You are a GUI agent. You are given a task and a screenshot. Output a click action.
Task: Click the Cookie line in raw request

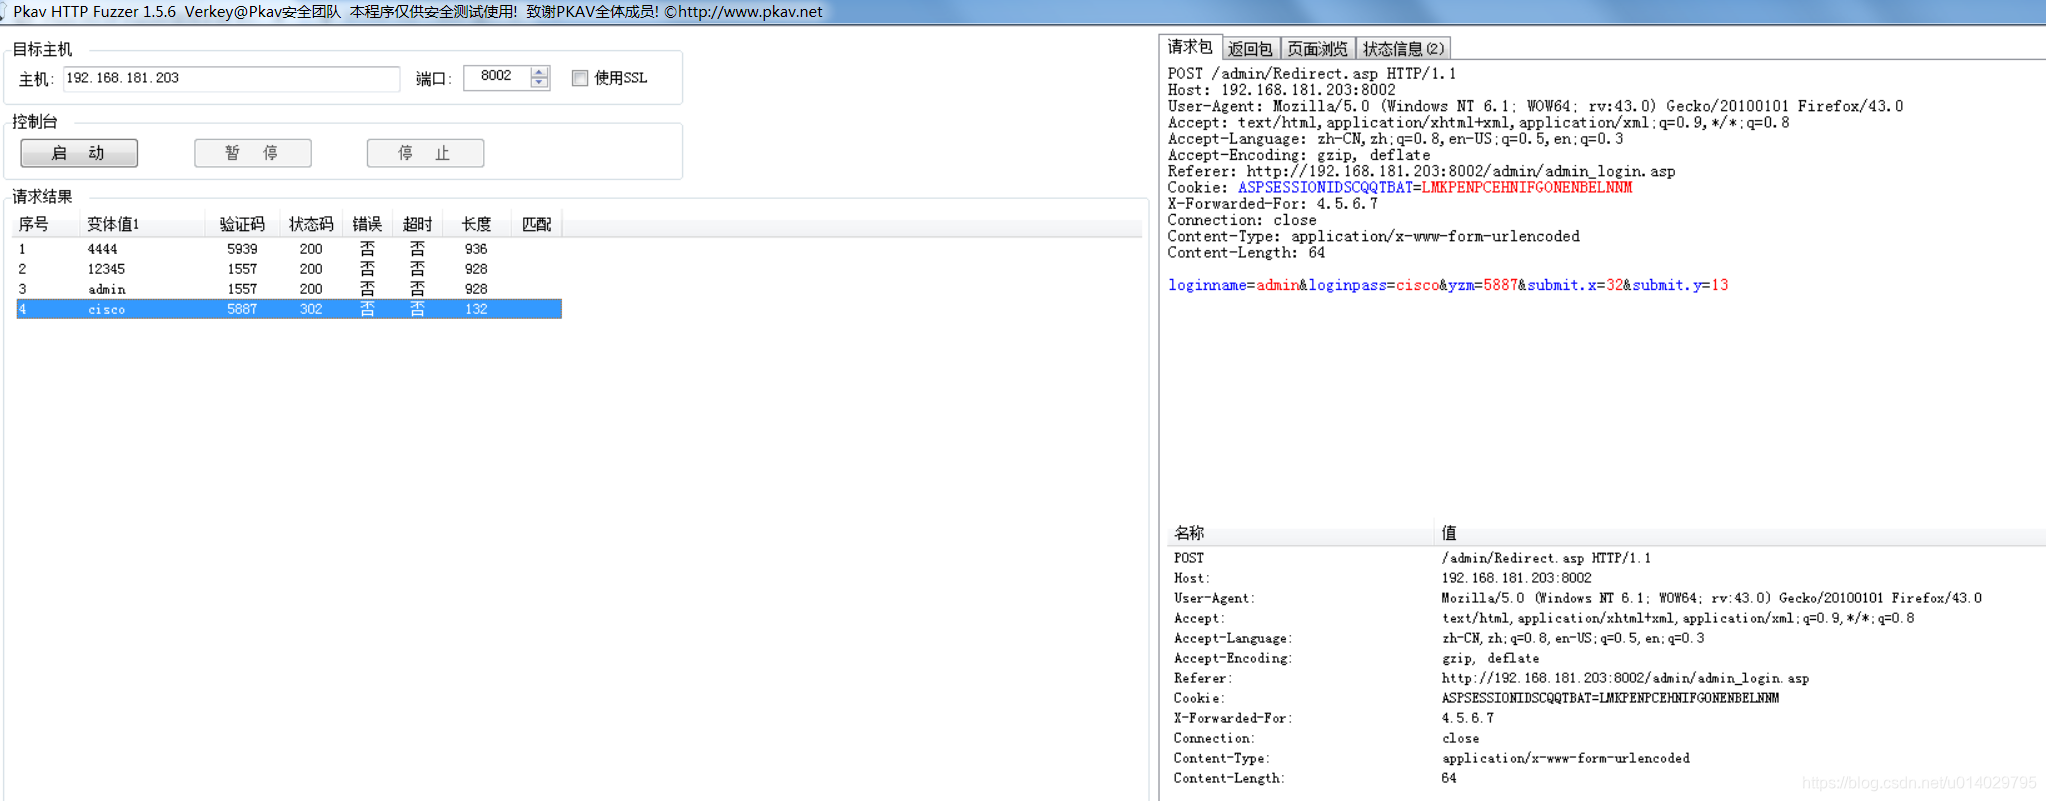(x=1400, y=188)
